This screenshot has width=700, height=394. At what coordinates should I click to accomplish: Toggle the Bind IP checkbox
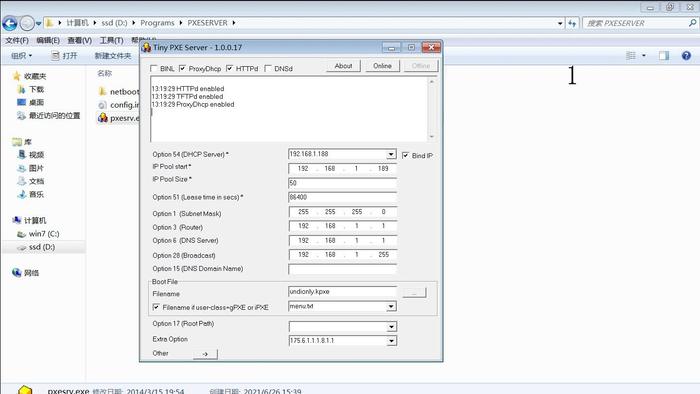point(405,155)
